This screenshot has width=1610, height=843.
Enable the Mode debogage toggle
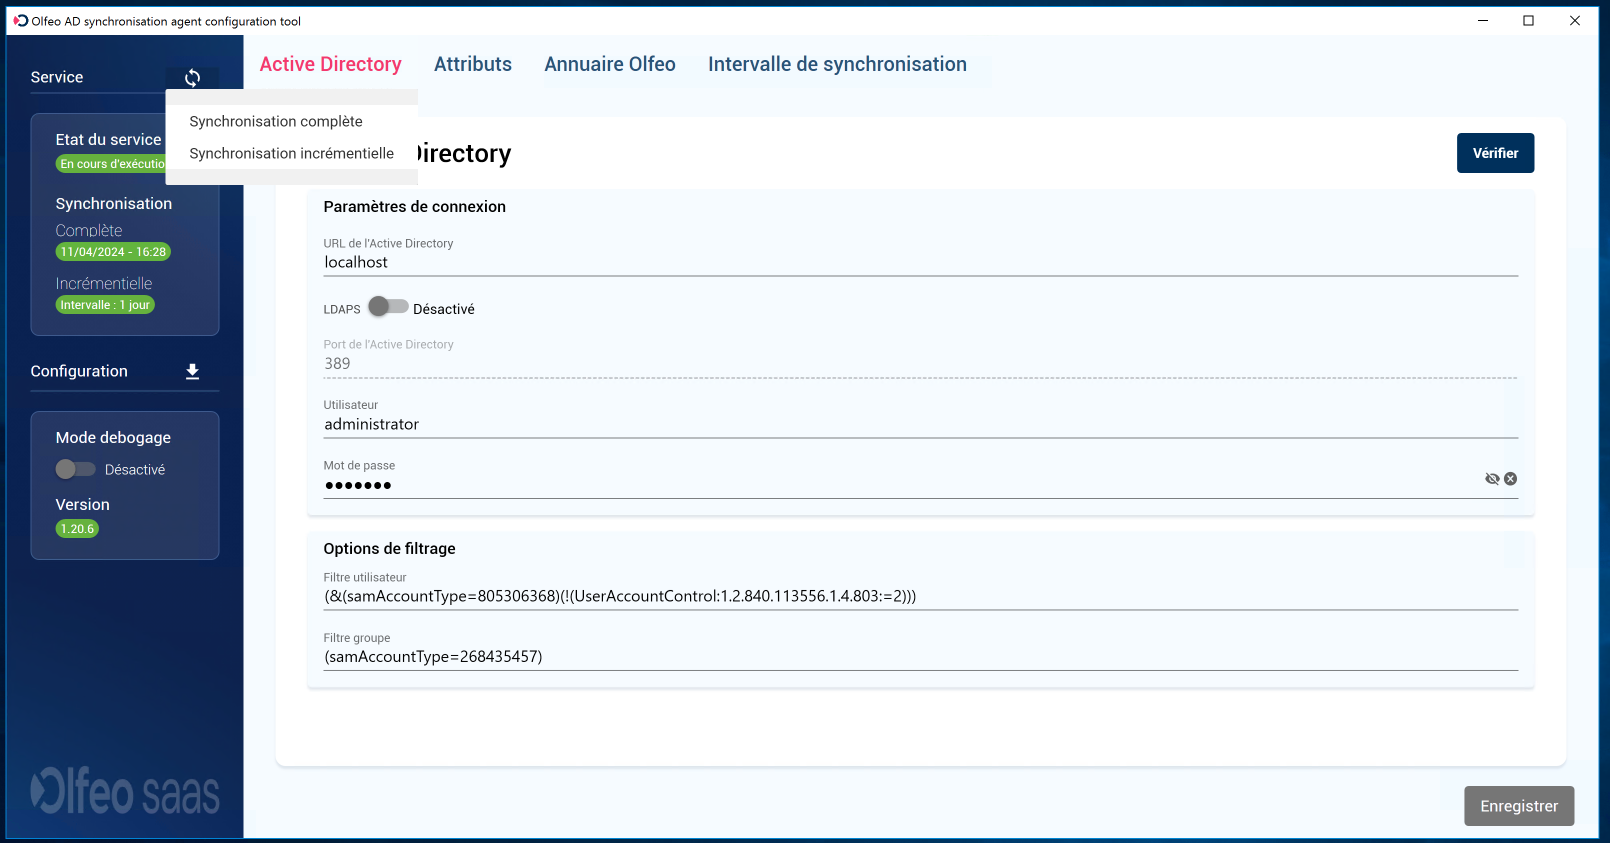(x=76, y=469)
